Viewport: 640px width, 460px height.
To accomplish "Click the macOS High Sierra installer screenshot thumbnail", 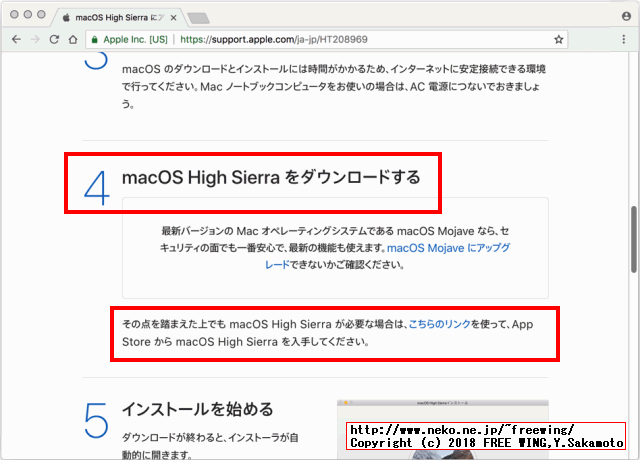I will tap(443, 430).
